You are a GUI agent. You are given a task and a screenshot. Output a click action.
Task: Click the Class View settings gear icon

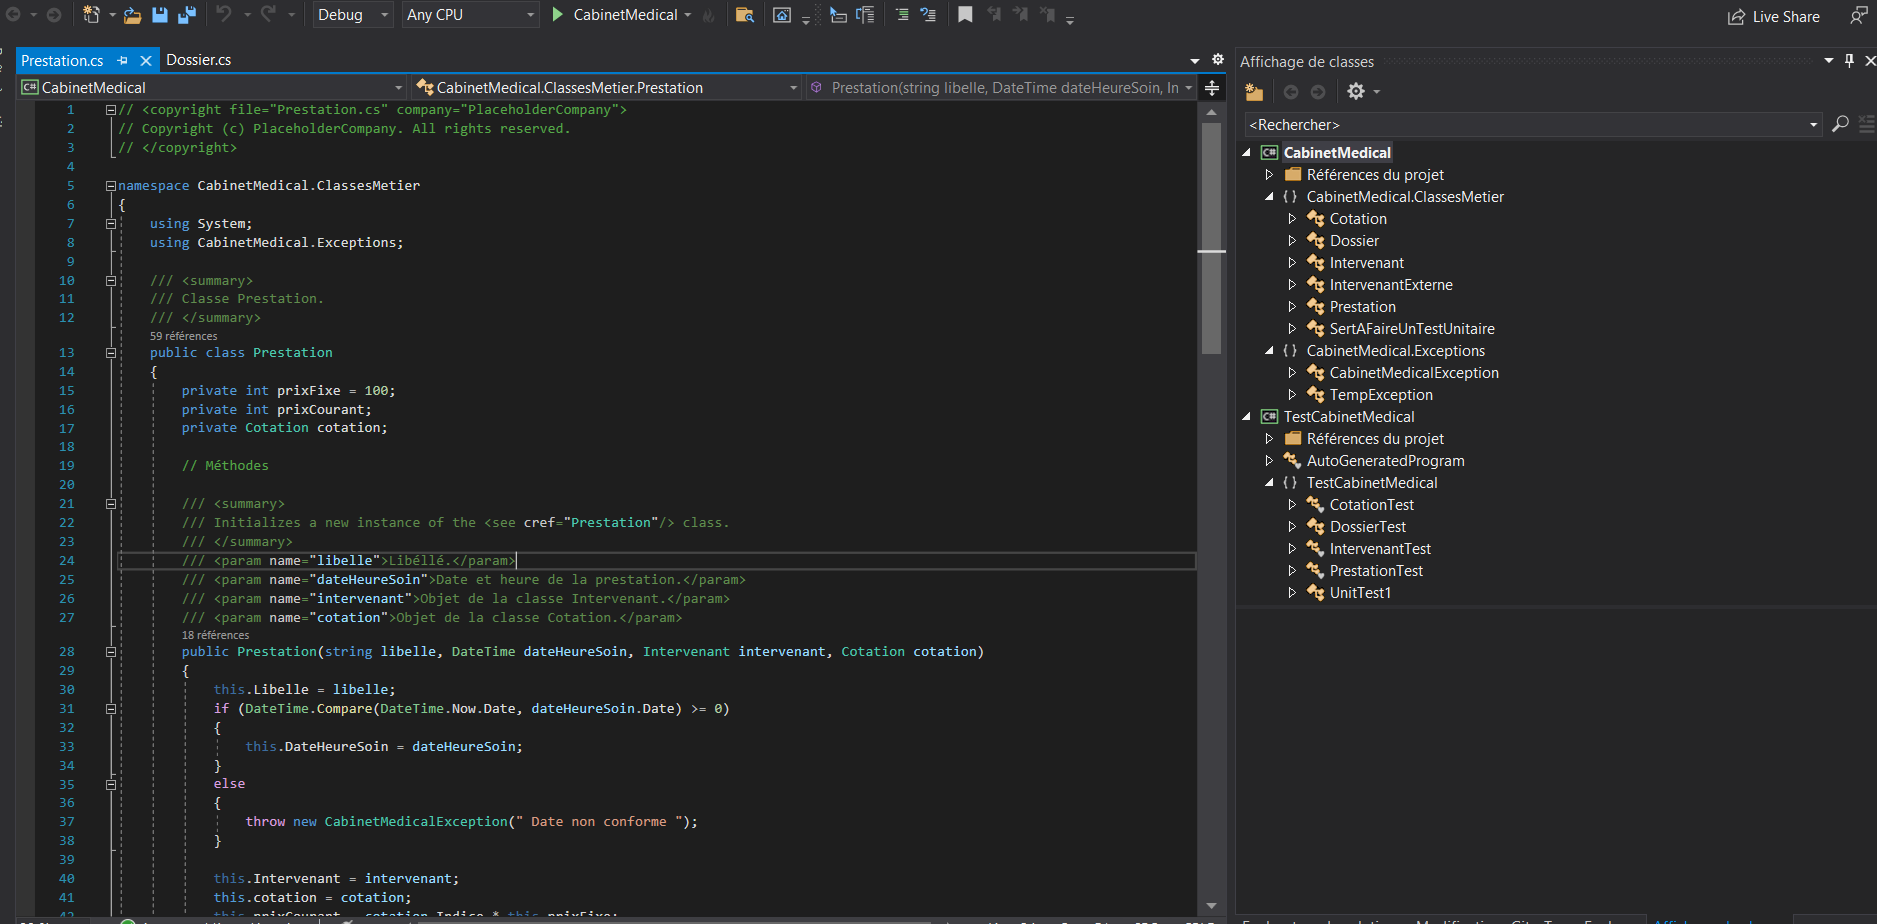click(1356, 92)
